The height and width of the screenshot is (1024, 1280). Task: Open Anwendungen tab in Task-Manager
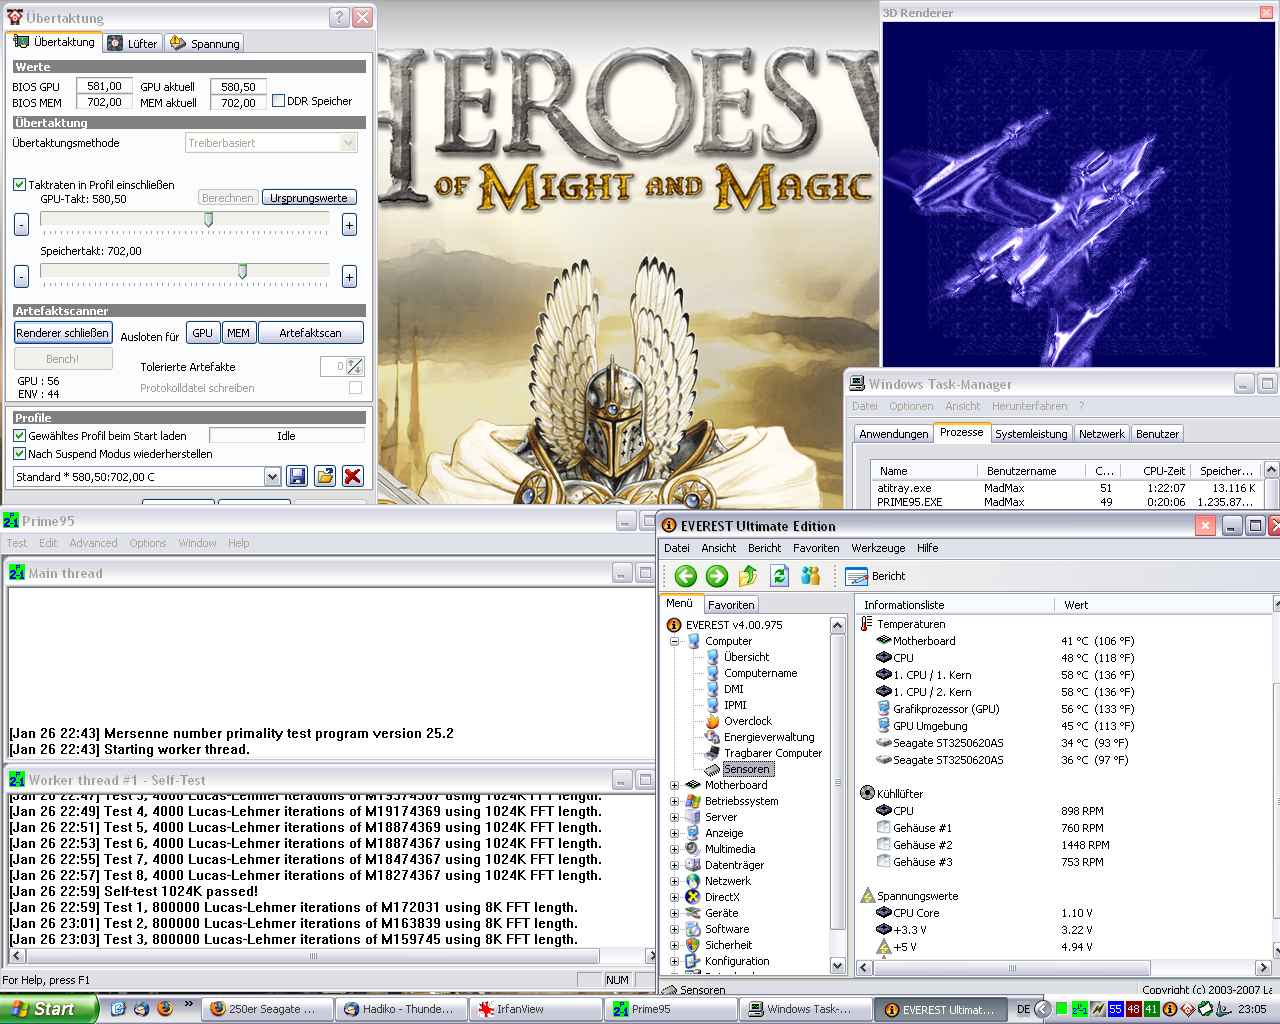pos(893,433)
